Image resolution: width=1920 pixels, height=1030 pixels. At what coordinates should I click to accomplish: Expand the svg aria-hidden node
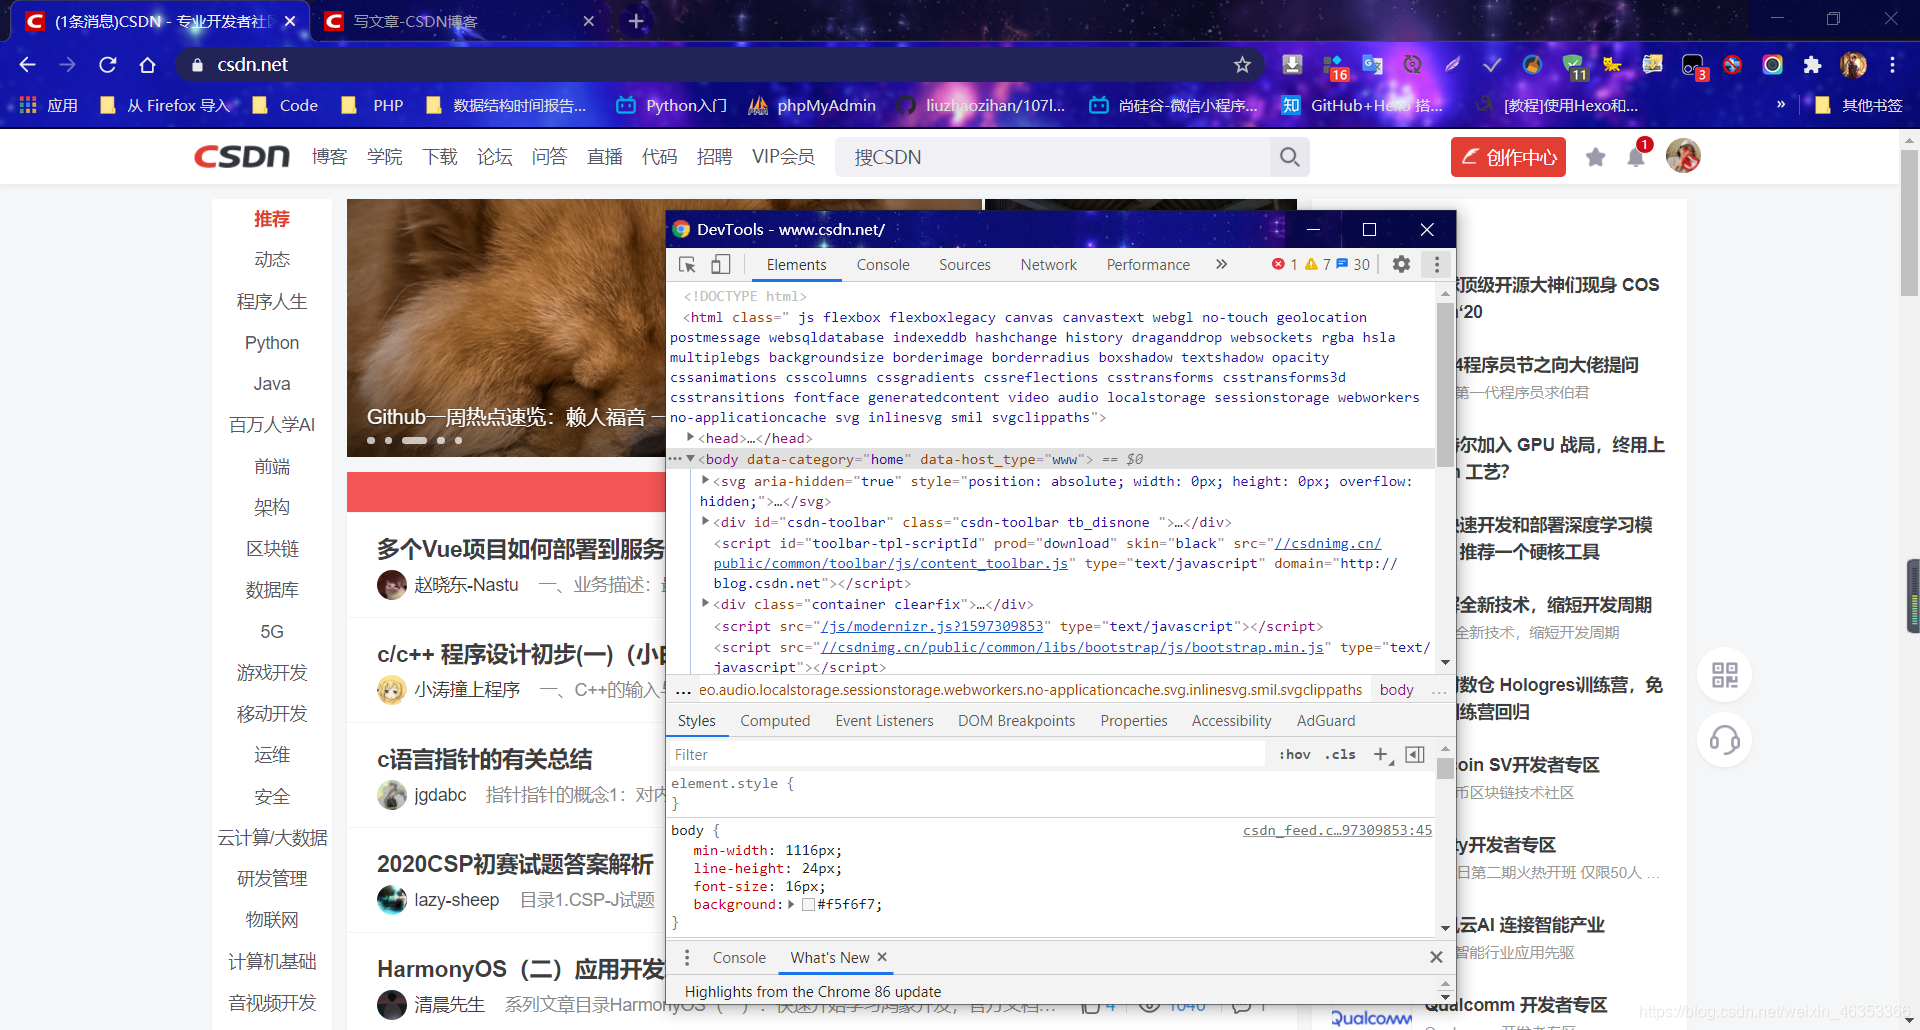pos(706,481)
